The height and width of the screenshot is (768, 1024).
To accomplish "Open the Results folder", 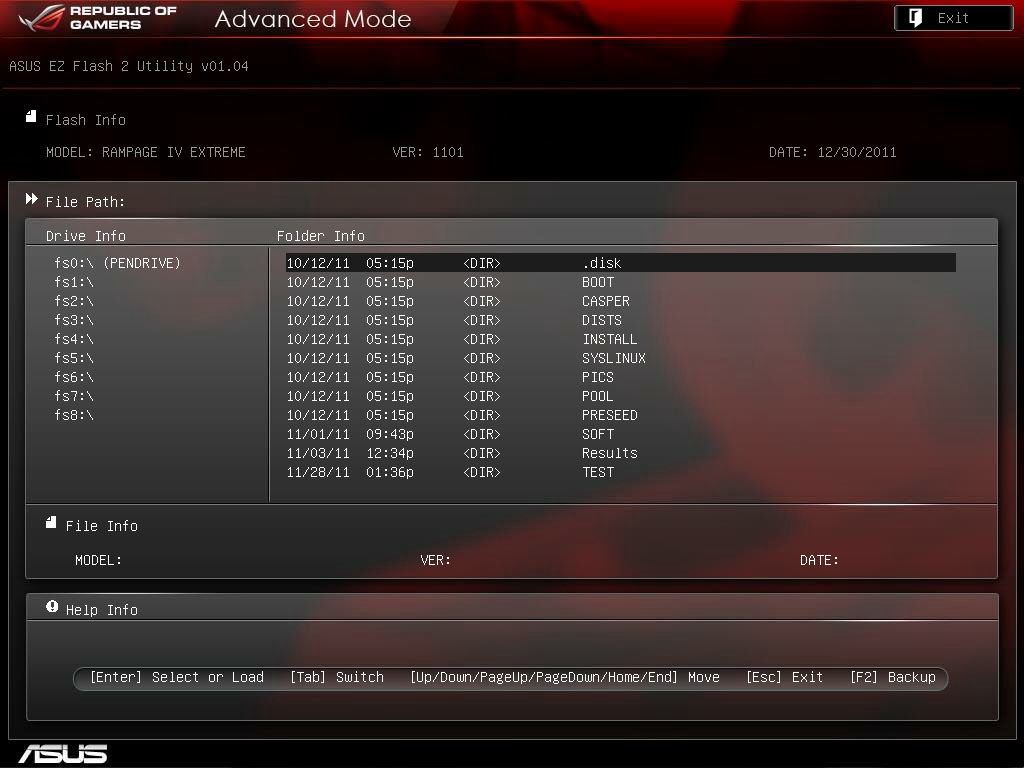I will click(x=609, y=453).
